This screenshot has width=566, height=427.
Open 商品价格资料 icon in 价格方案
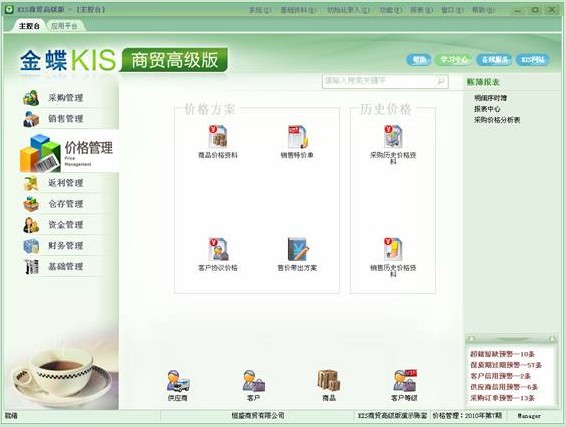pos(218,136)
